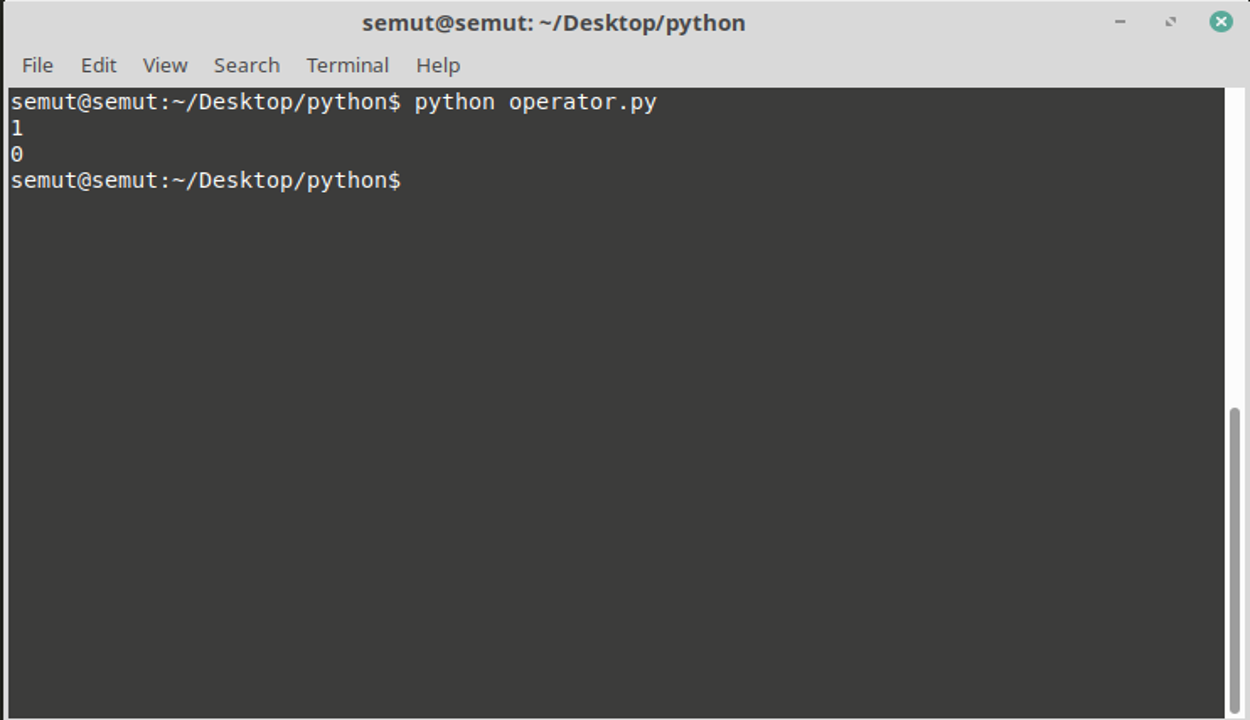This screenshot has height=720, width=1250.
Task: Minimize the terminal window
Action: pyautogui.click(x=1120, y=22)
